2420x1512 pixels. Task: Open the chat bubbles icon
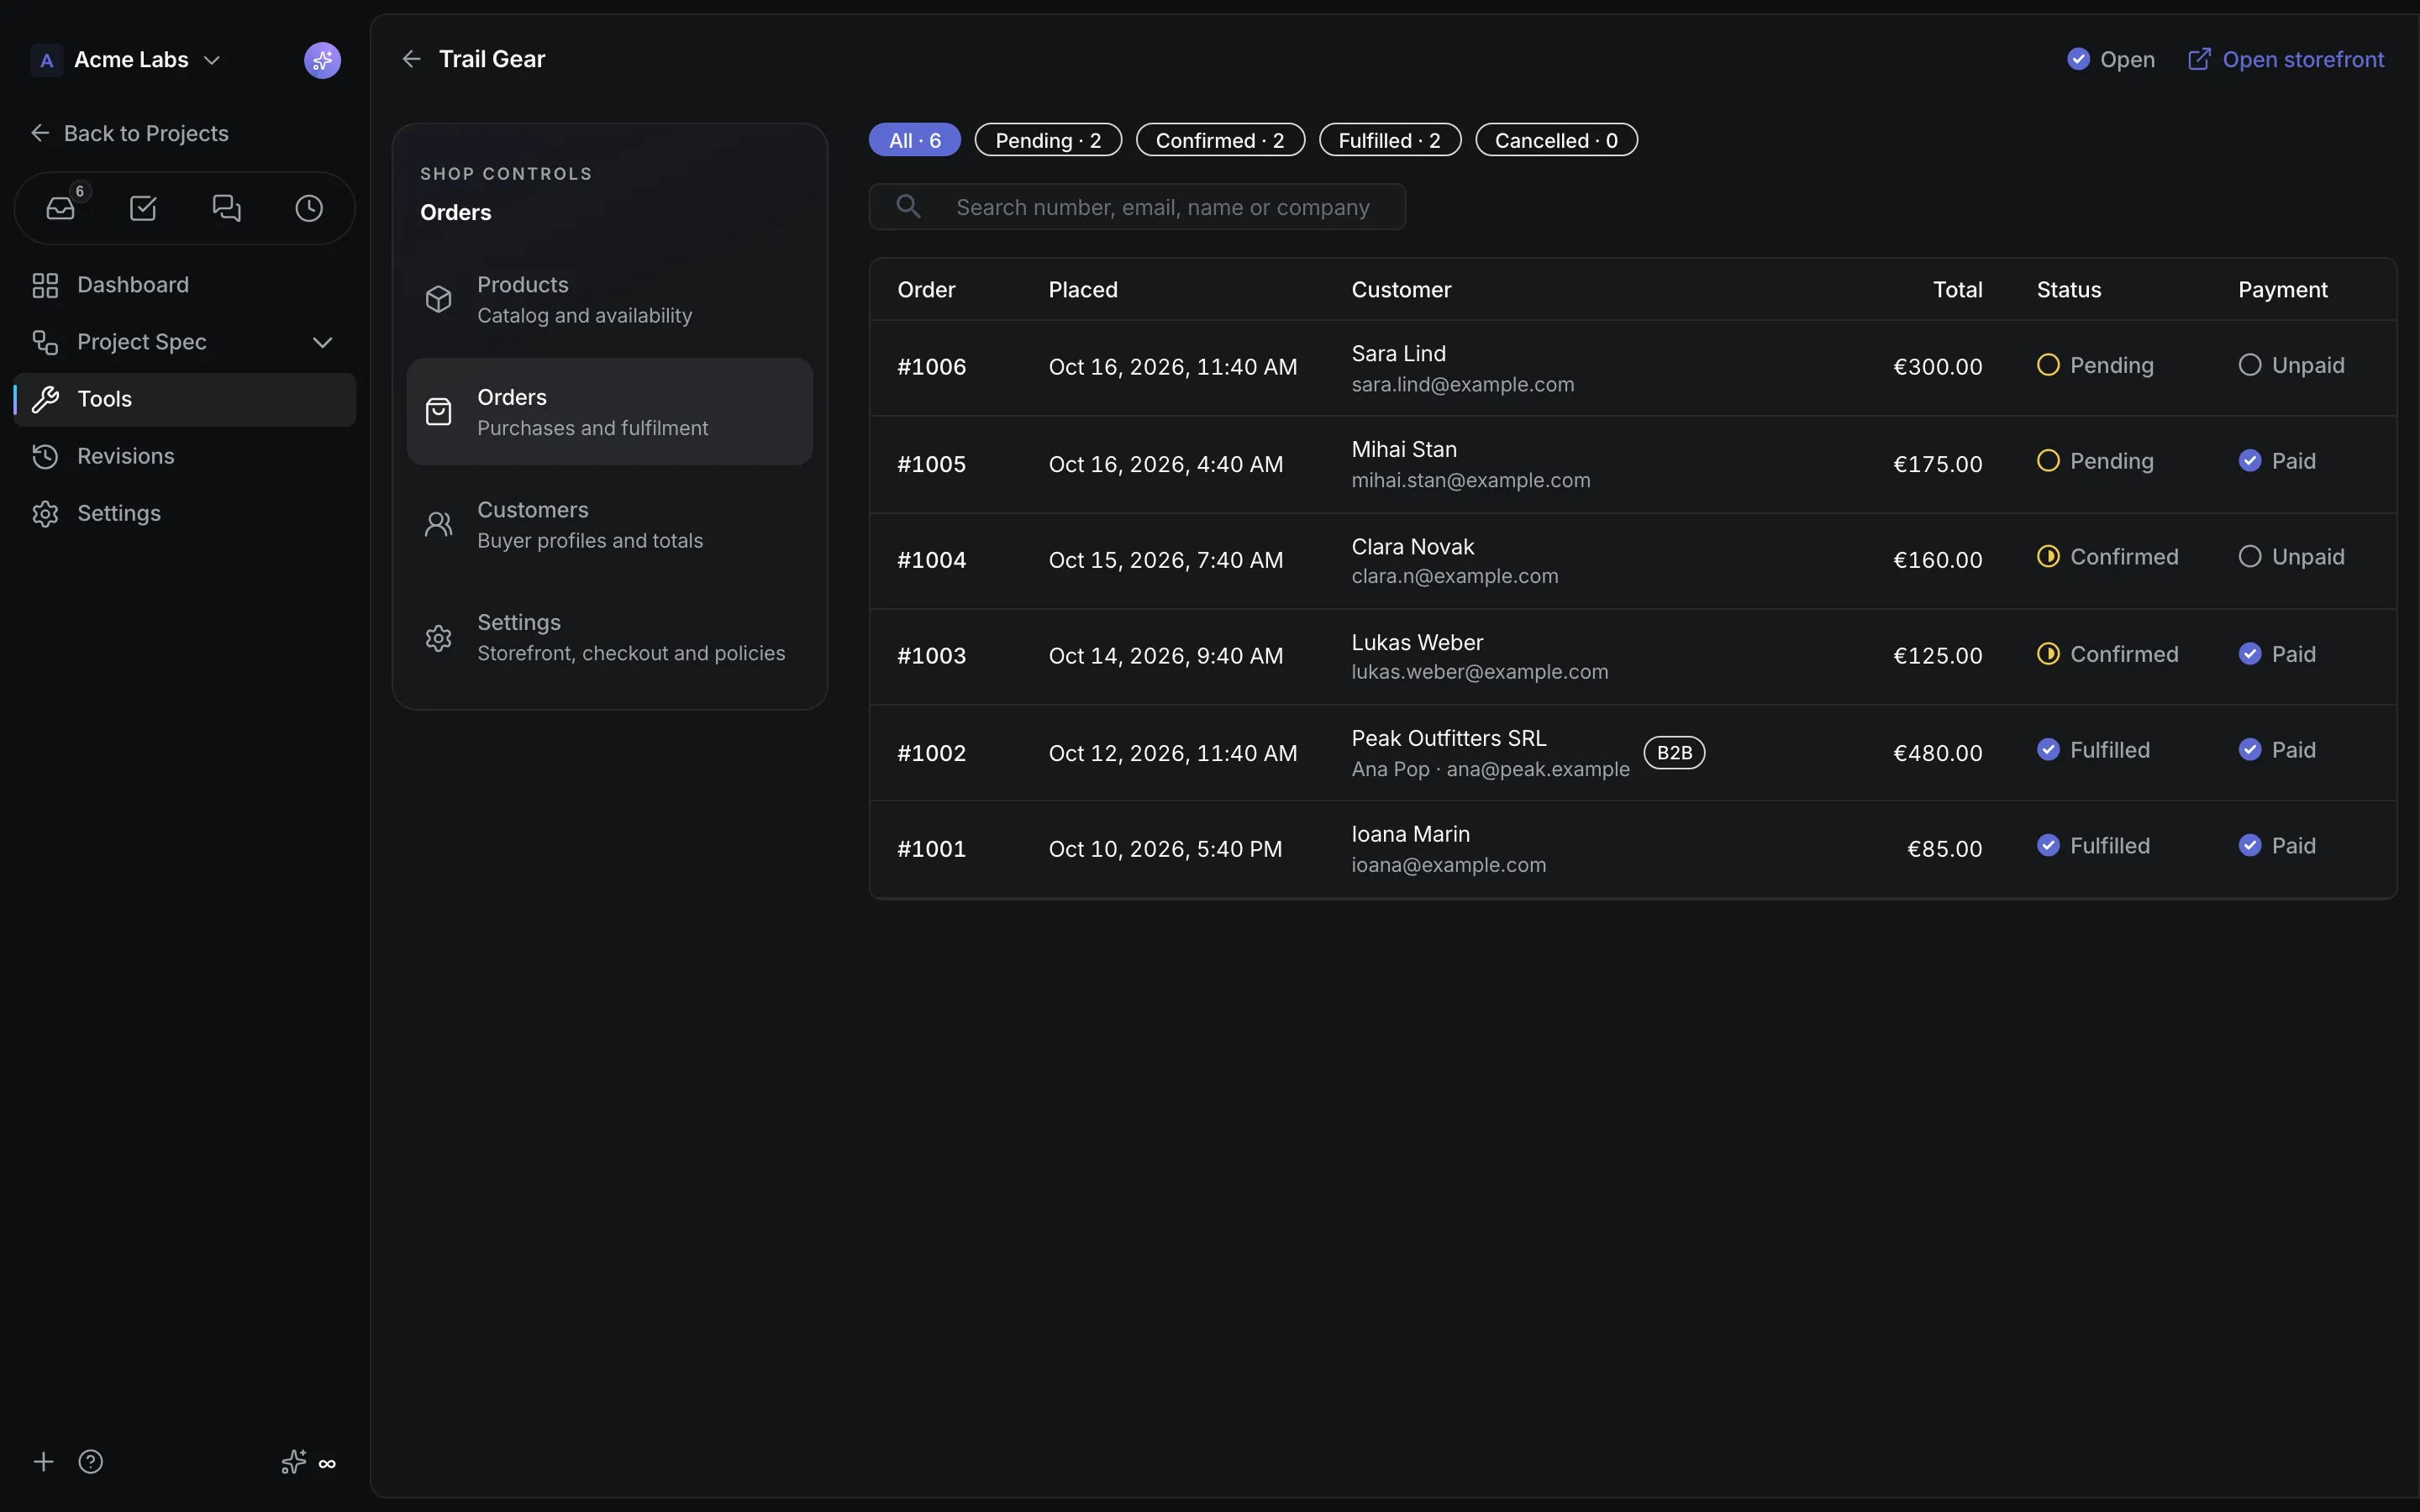(227, 208)
